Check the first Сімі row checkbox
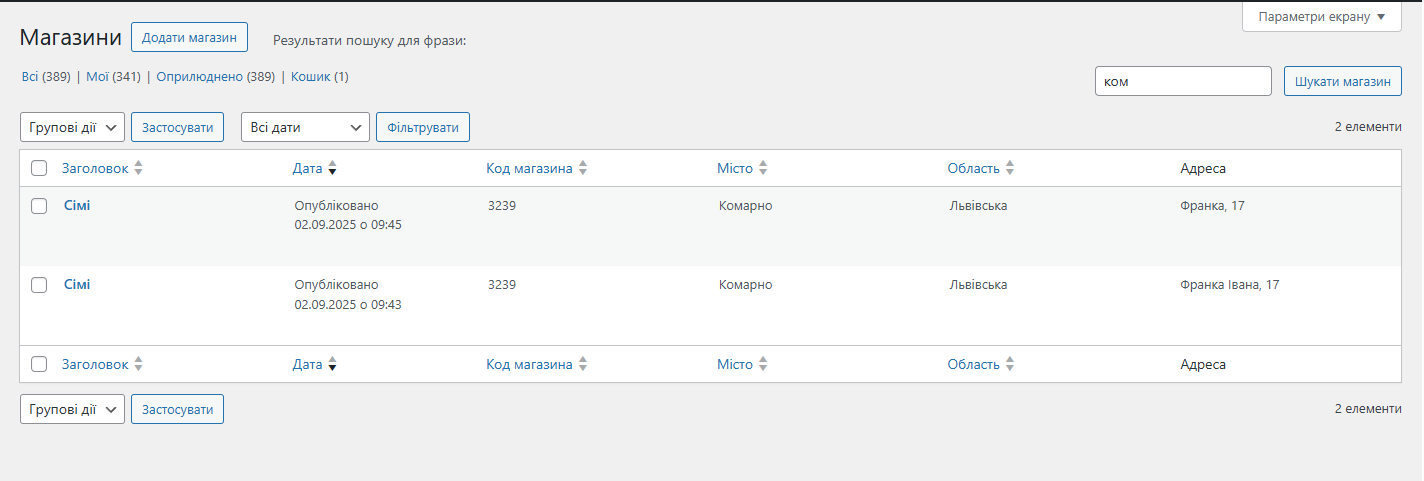 click(39, 206)
